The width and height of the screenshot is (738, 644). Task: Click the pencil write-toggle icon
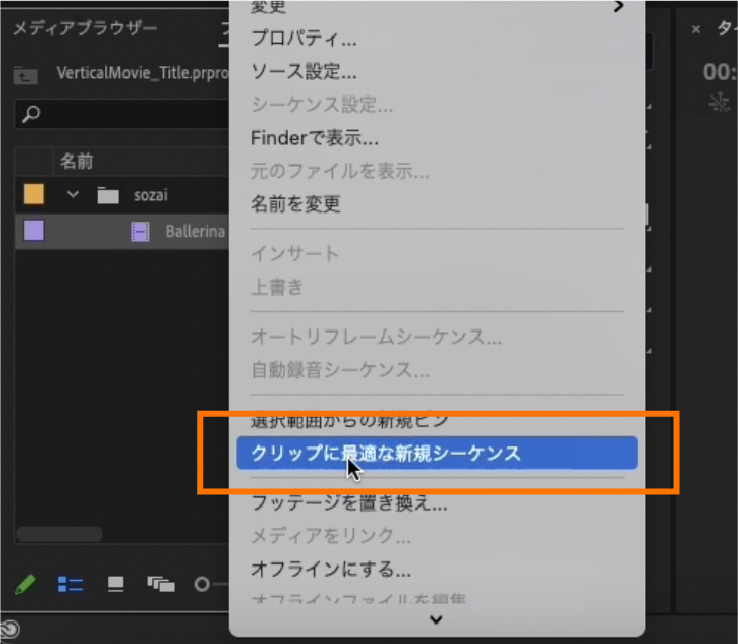[25, 585]
